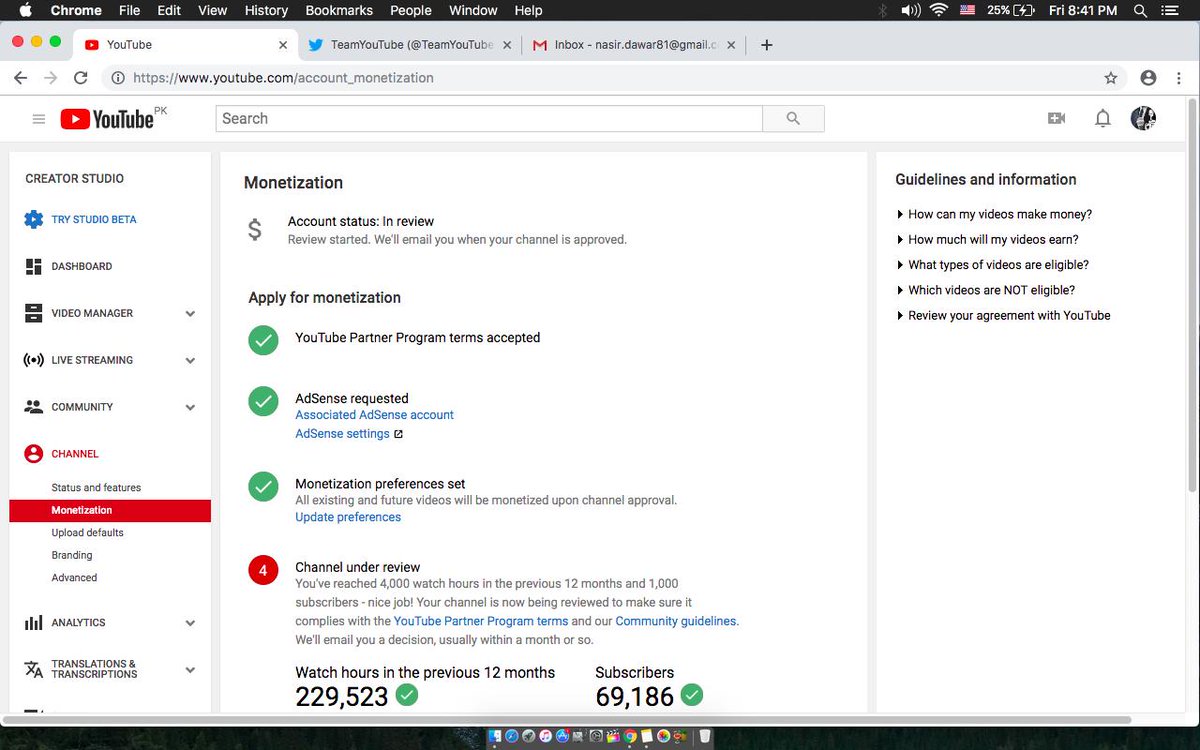Click the red step 4 badge
The width and height of the screenshot is (1200, 750).
pos(263,571)
